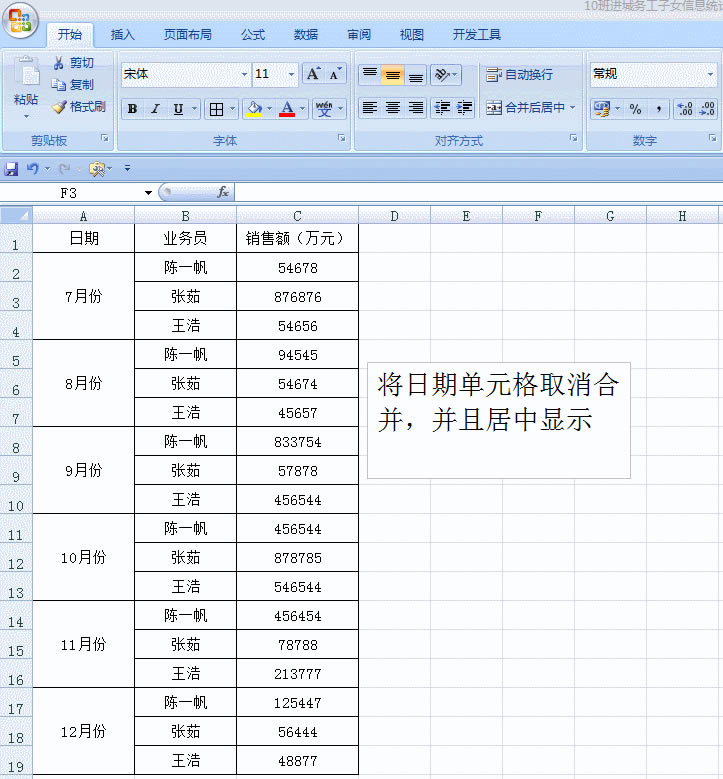723x779 pixels.
Task: Switch to the 开始 tab
Action: tap(70, 35)
